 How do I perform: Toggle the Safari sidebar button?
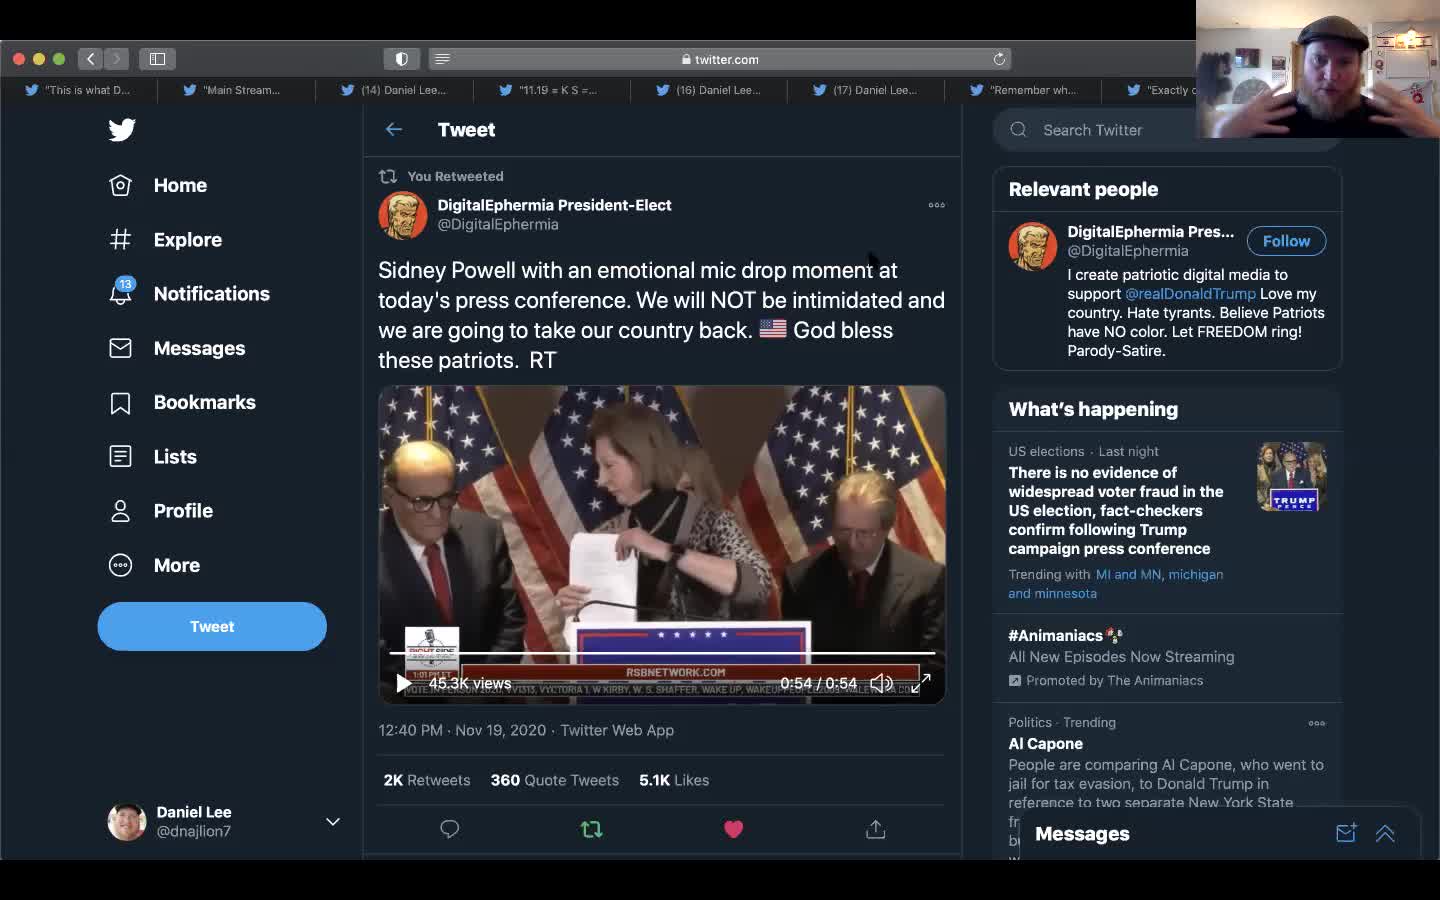coord(157,59)
